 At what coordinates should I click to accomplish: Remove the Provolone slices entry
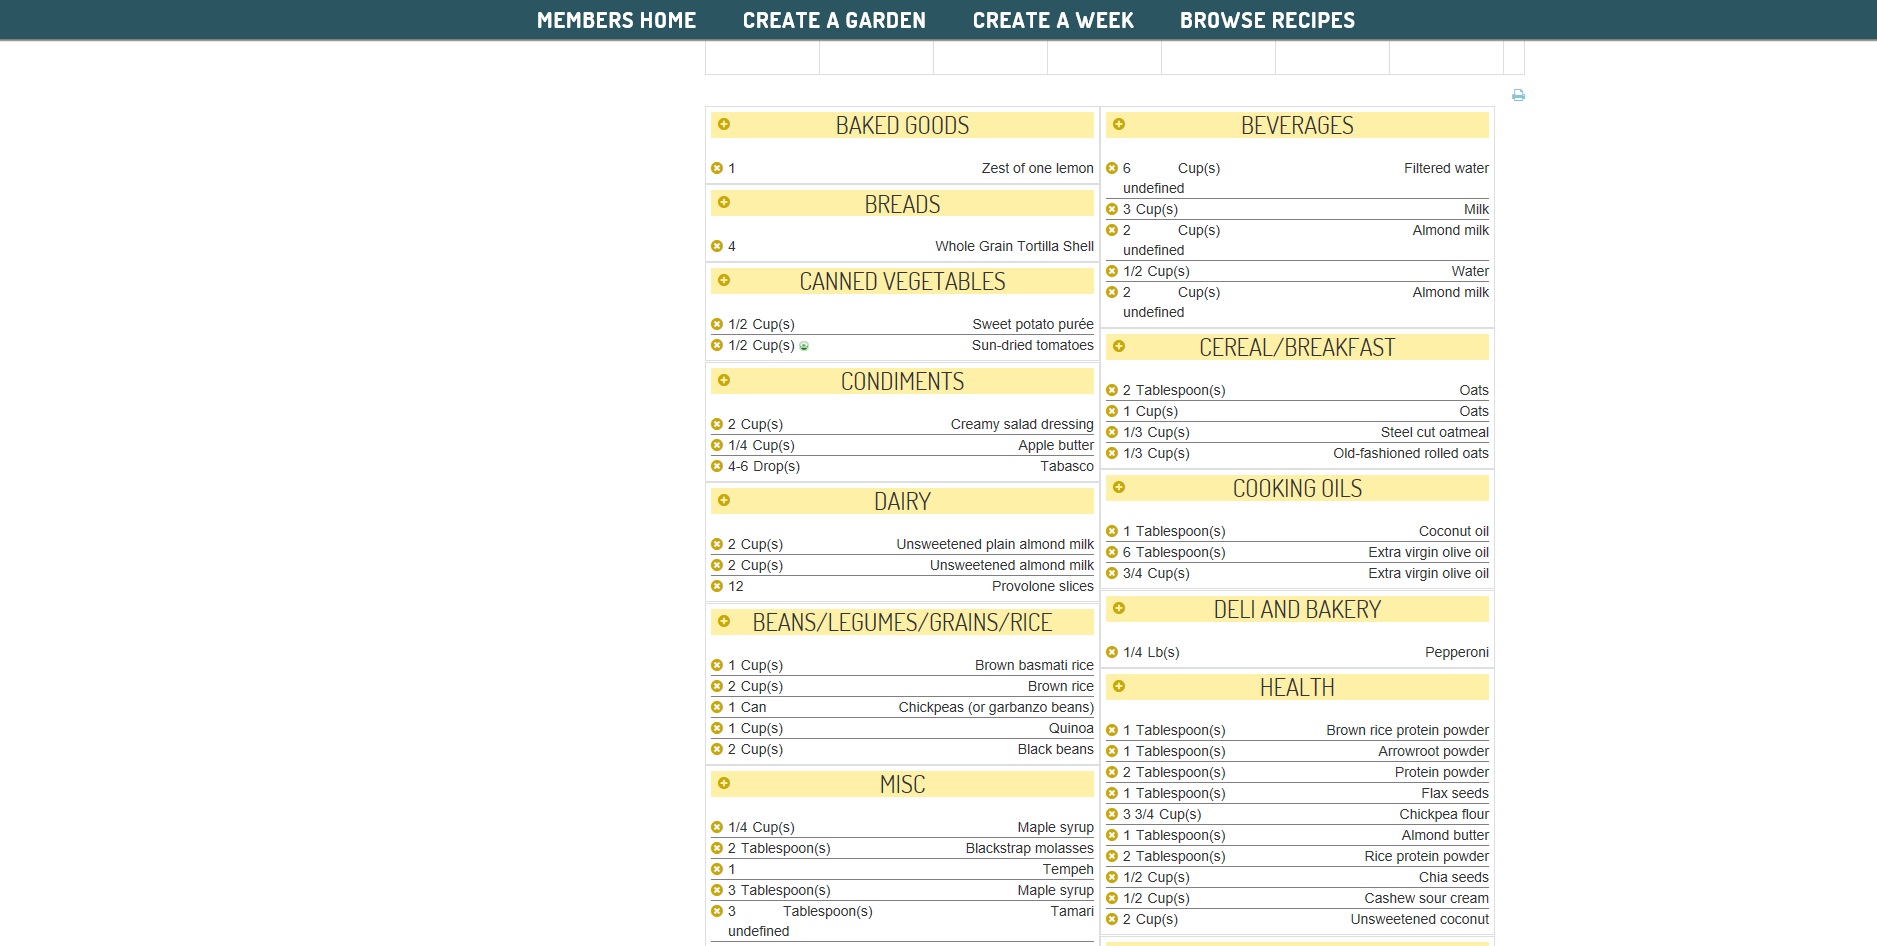[x=716, y=586]
